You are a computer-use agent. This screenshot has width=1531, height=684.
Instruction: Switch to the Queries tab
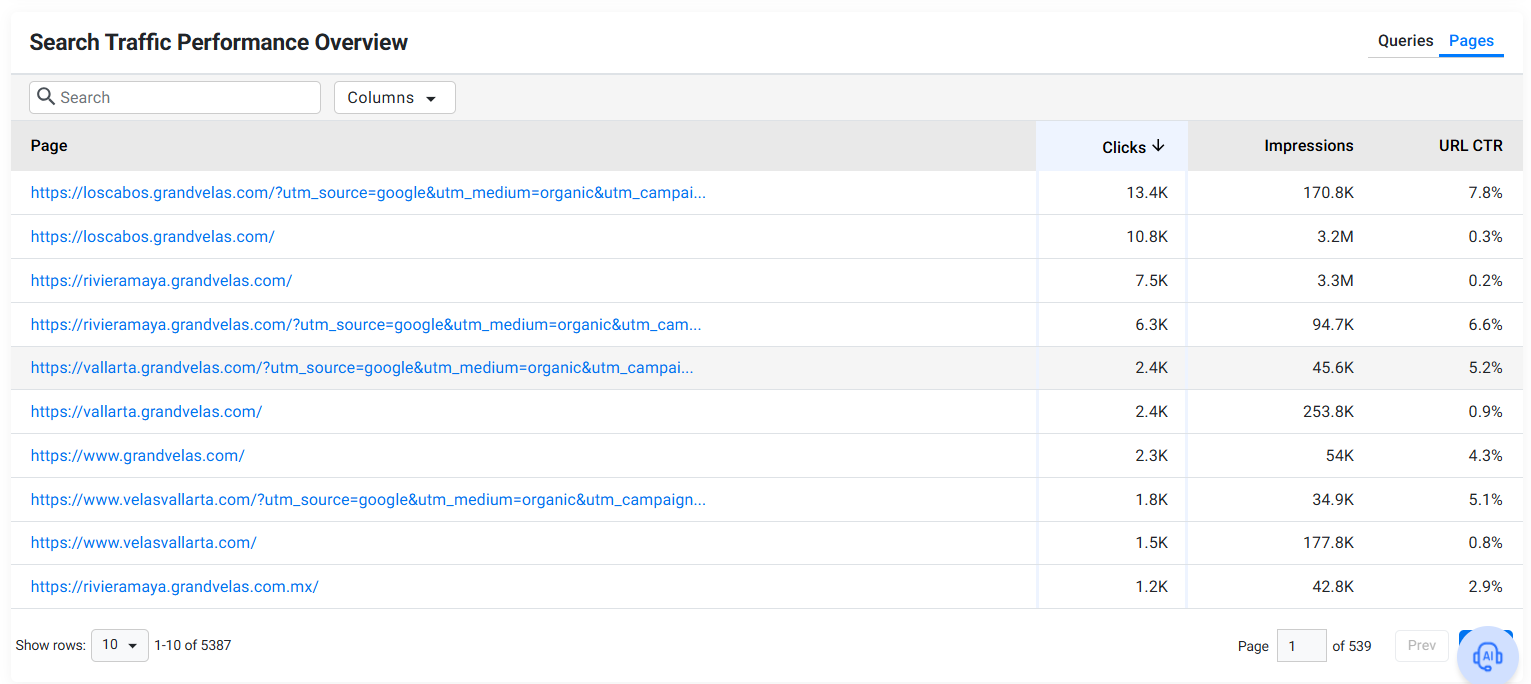pyautogui.click(x=1405, y=41)
